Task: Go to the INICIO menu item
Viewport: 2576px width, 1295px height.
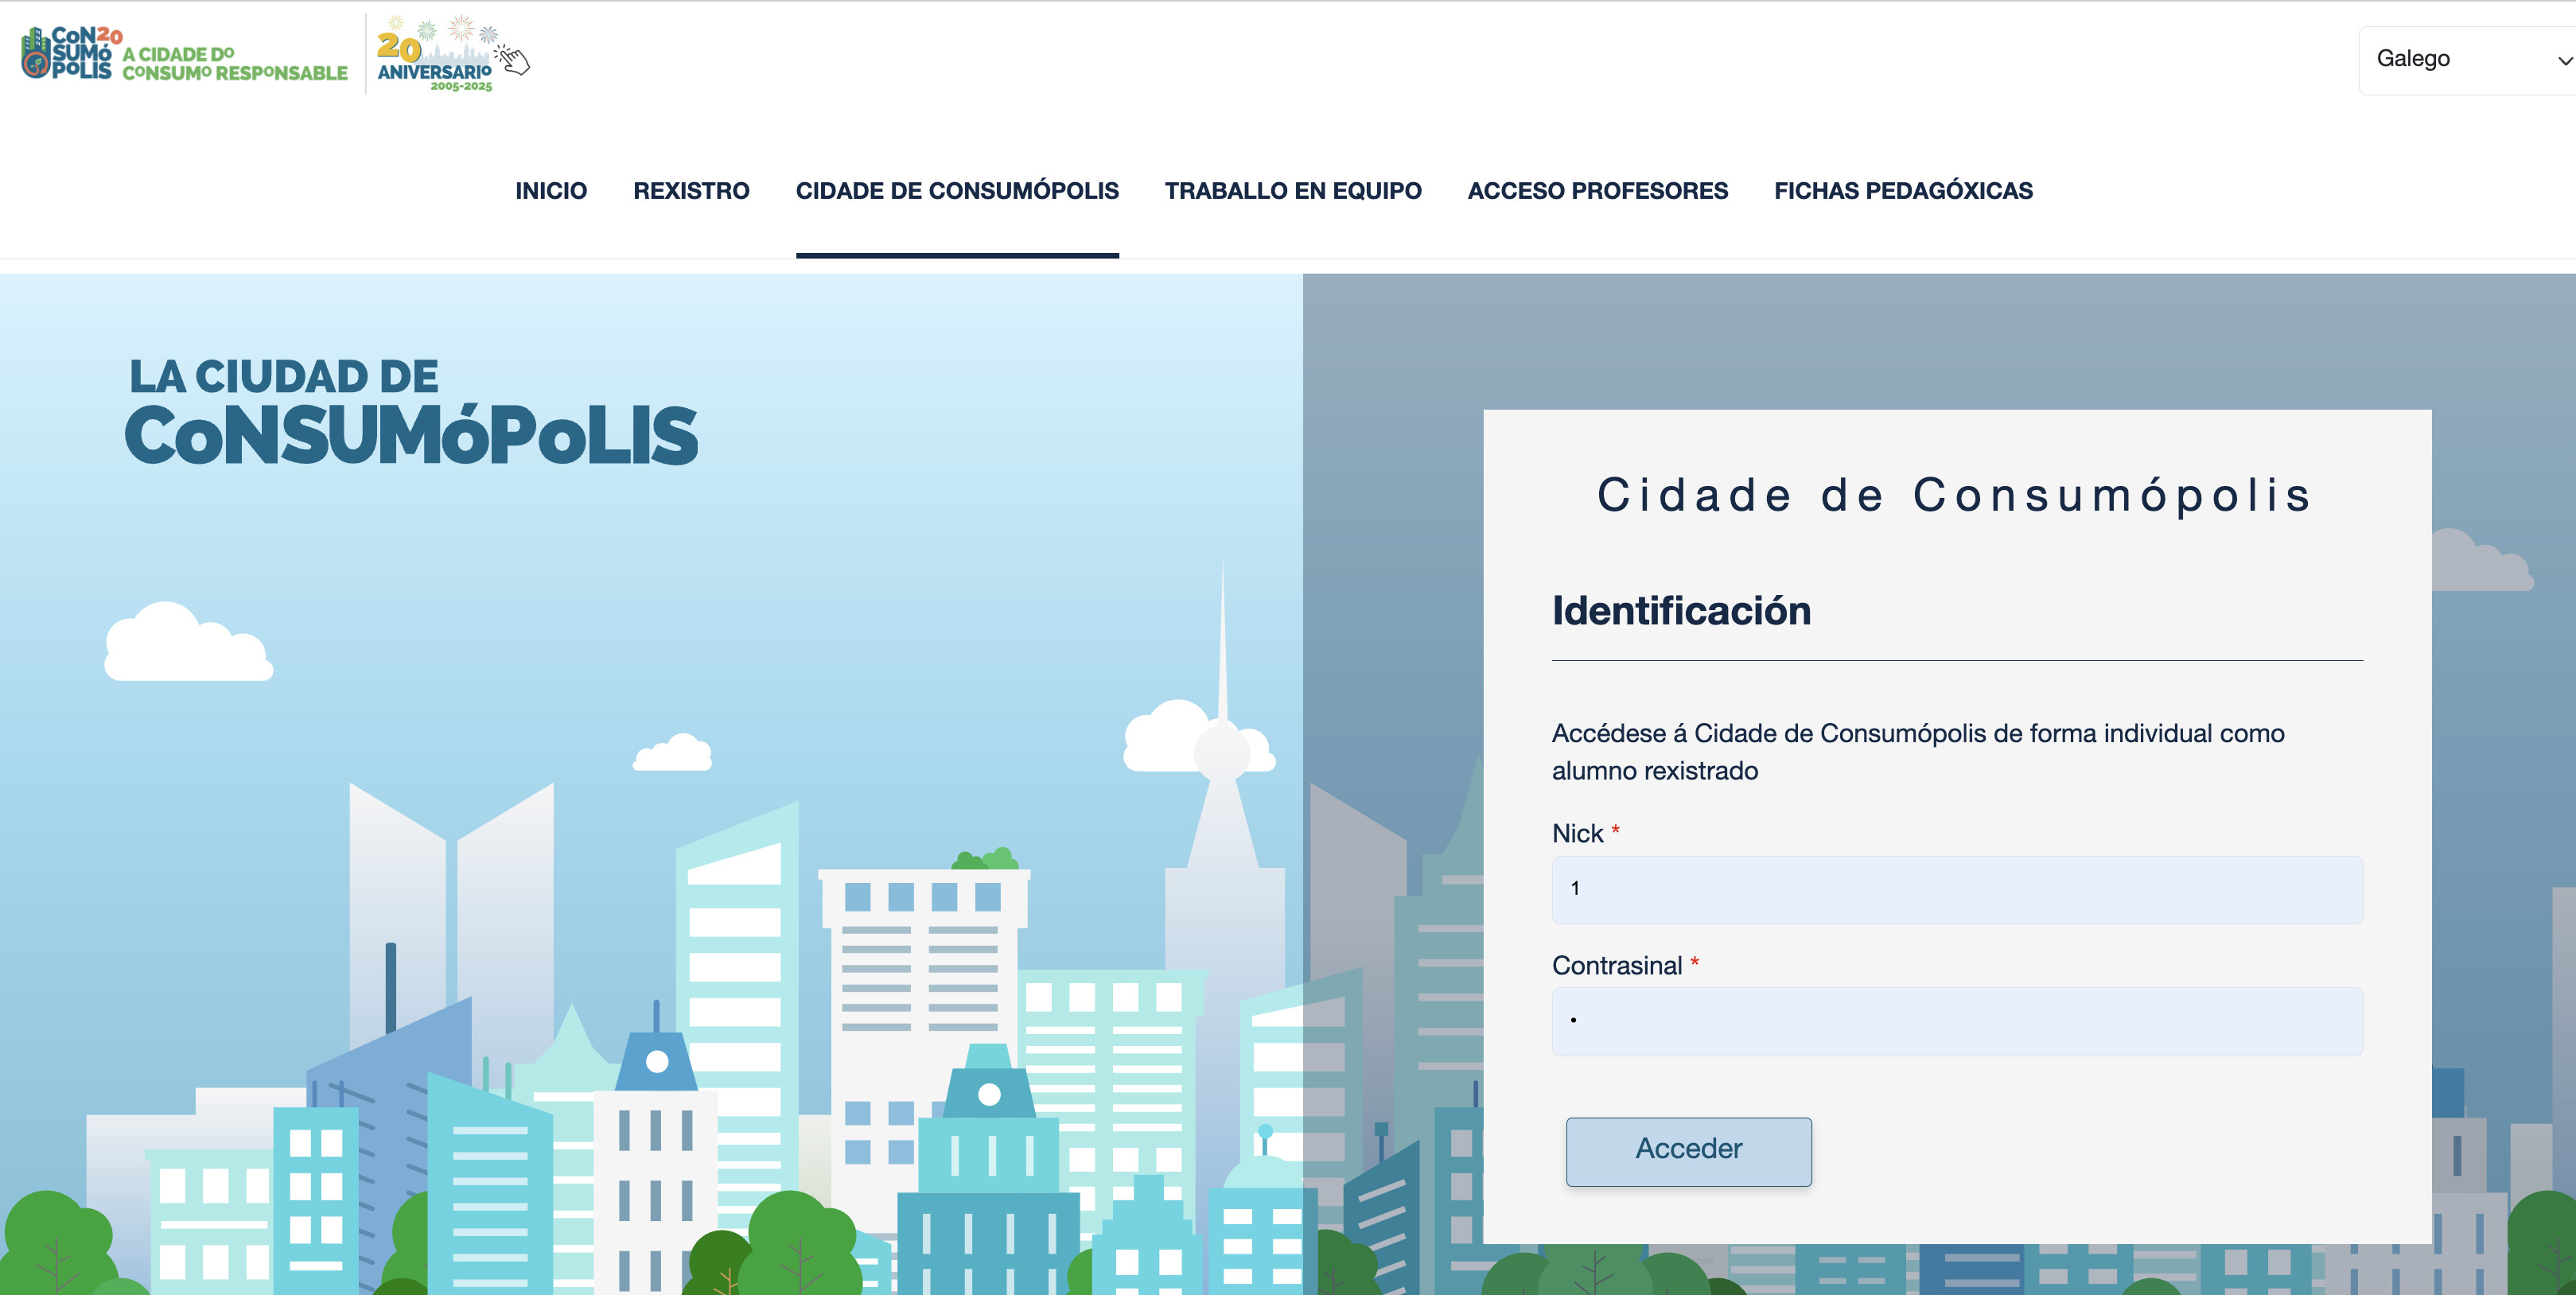Action: click(x=551, y=190)
